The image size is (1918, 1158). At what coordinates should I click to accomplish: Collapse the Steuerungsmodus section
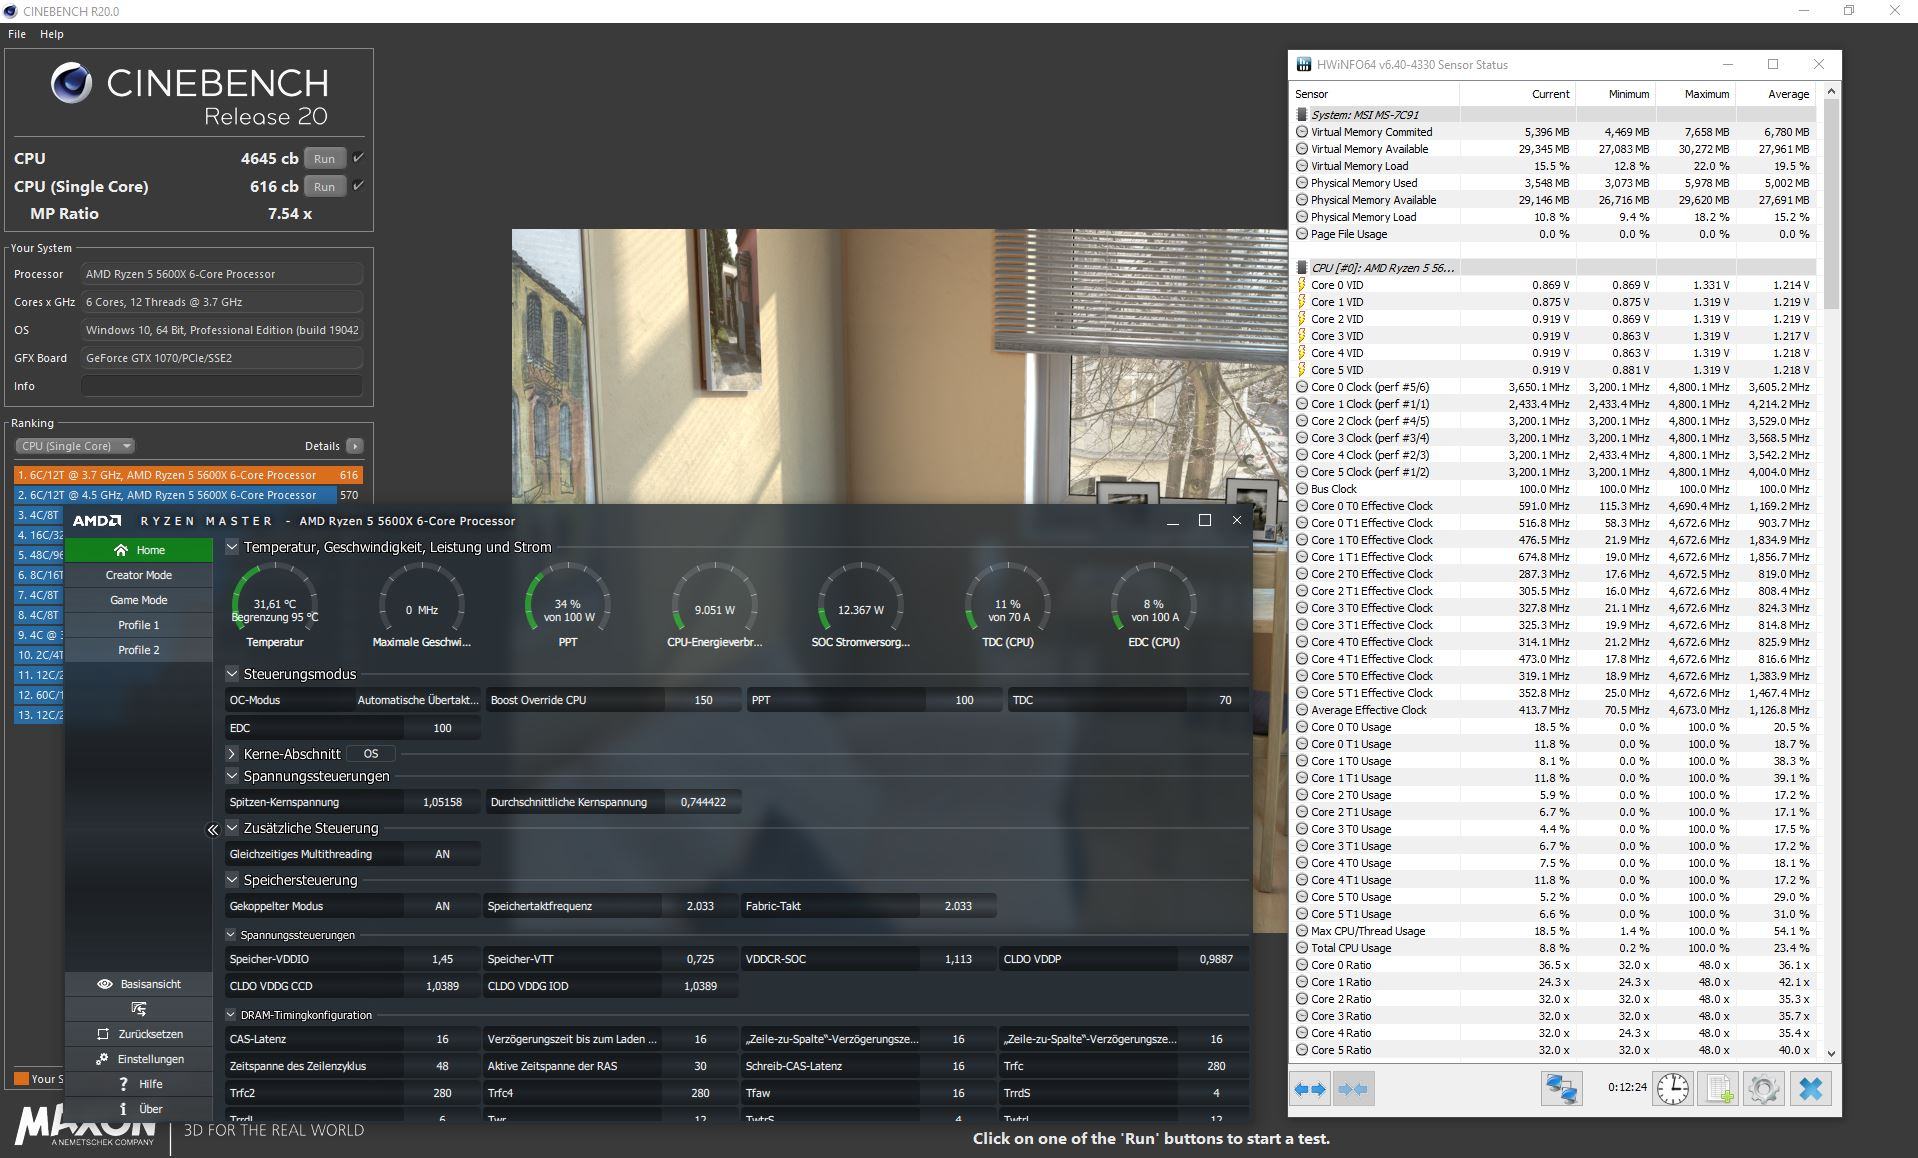point(232,674)
